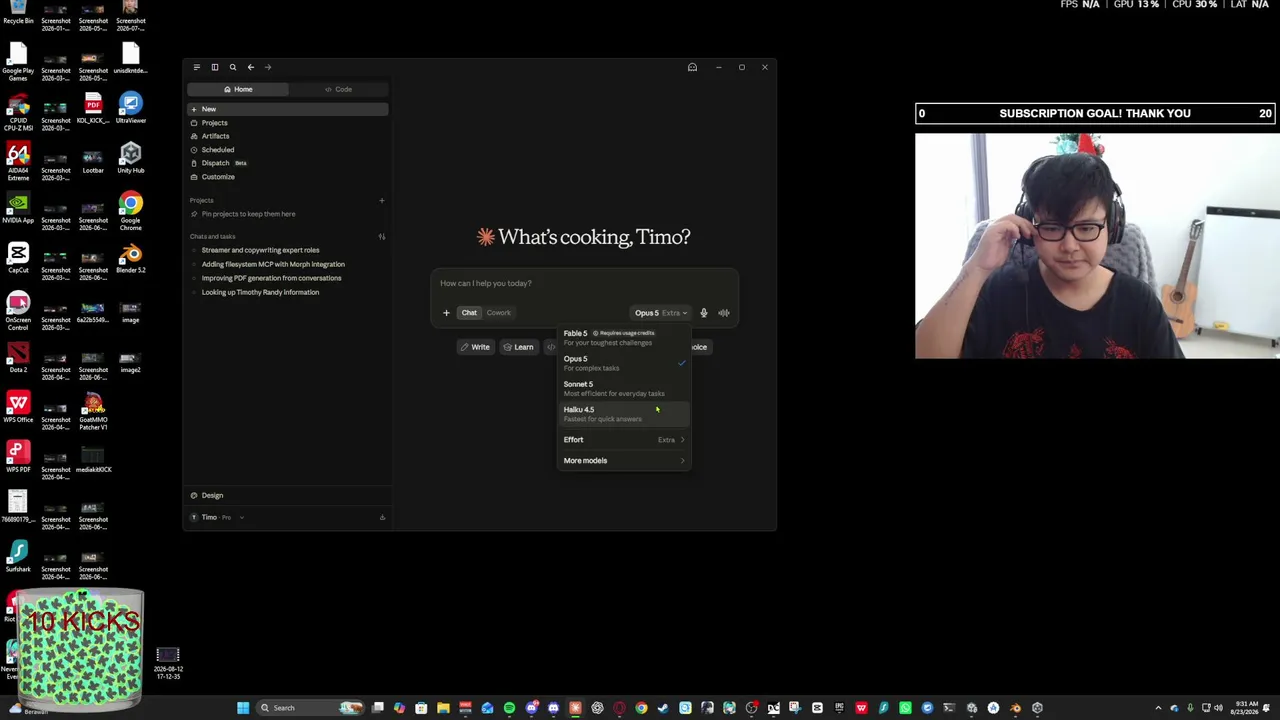This screenshot has width=1280, height=720.
Task: Open chat 'Improving PDF generation from conversations'
Action: click(288, 278)
